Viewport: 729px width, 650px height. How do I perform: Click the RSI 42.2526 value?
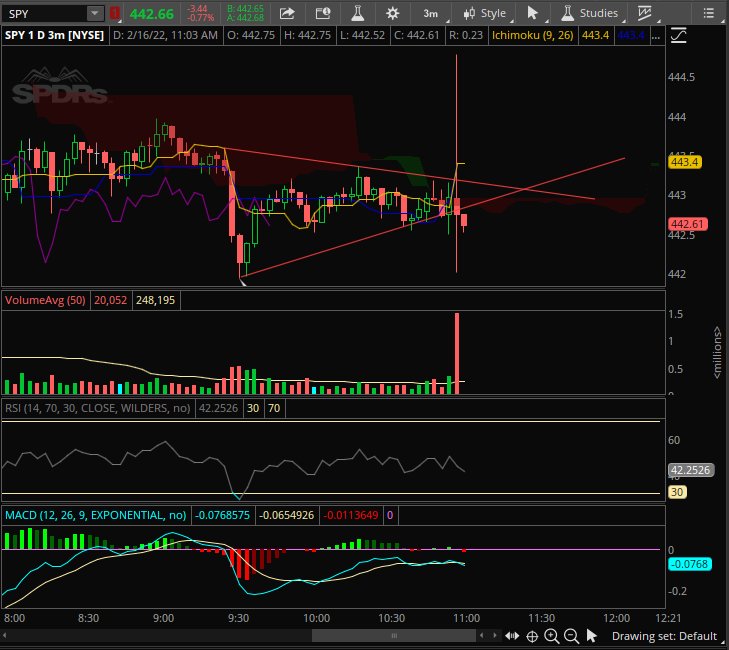[219, 408]
